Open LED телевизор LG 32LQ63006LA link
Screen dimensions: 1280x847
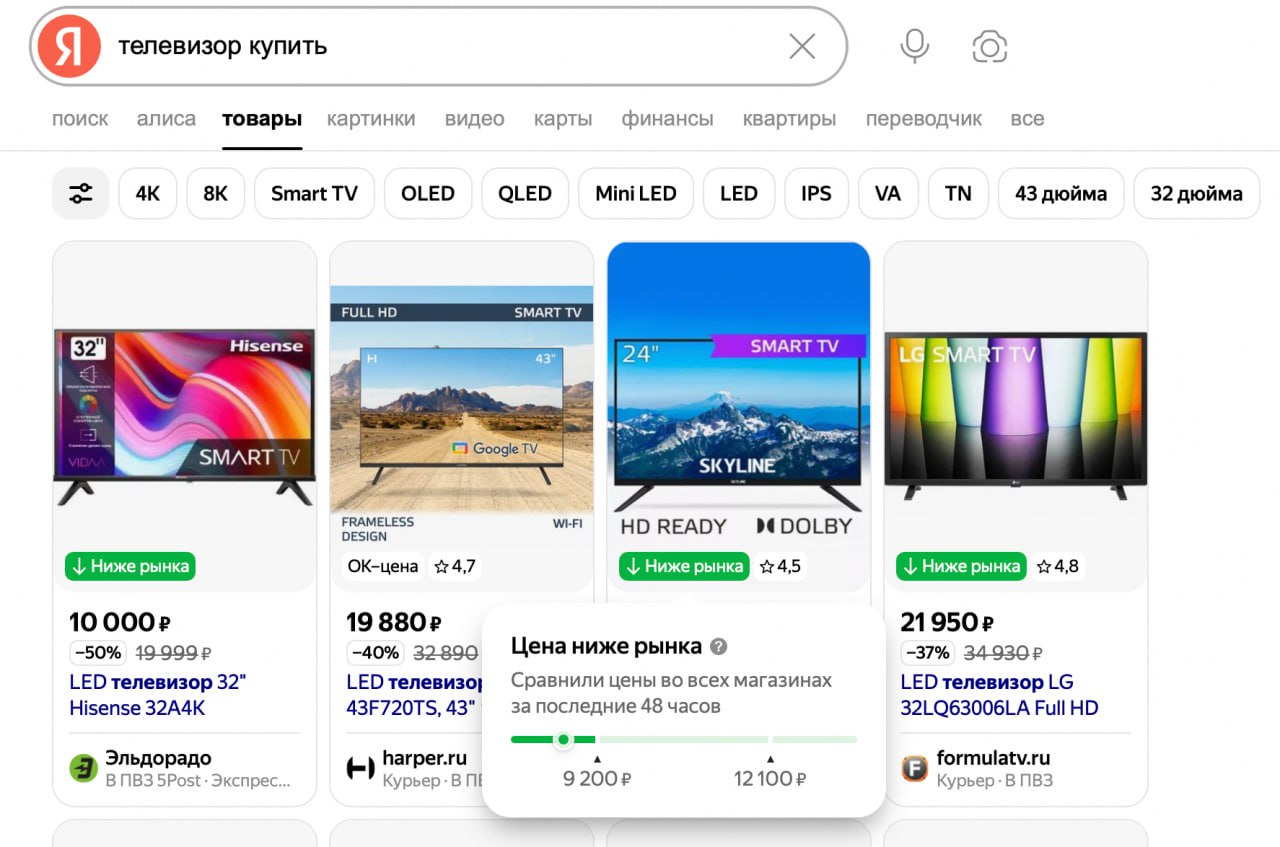tap(998, 695)
